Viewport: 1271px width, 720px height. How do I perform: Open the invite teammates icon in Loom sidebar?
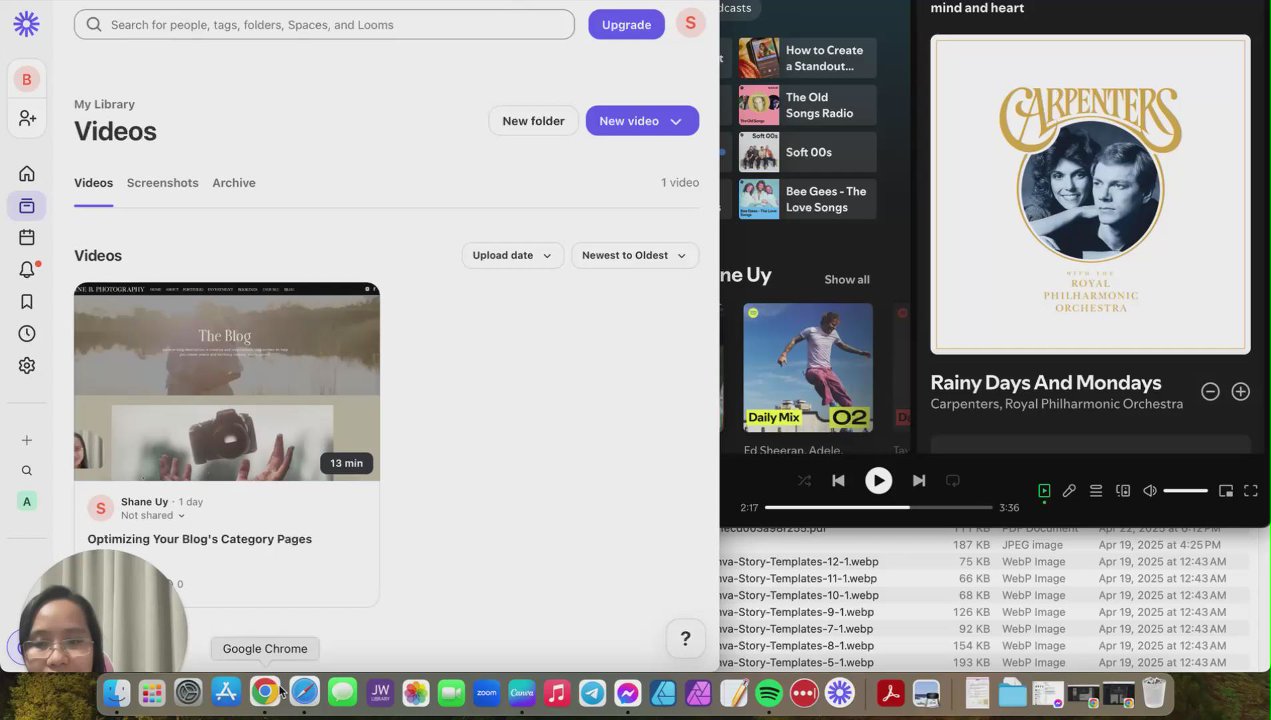point(27,118)
